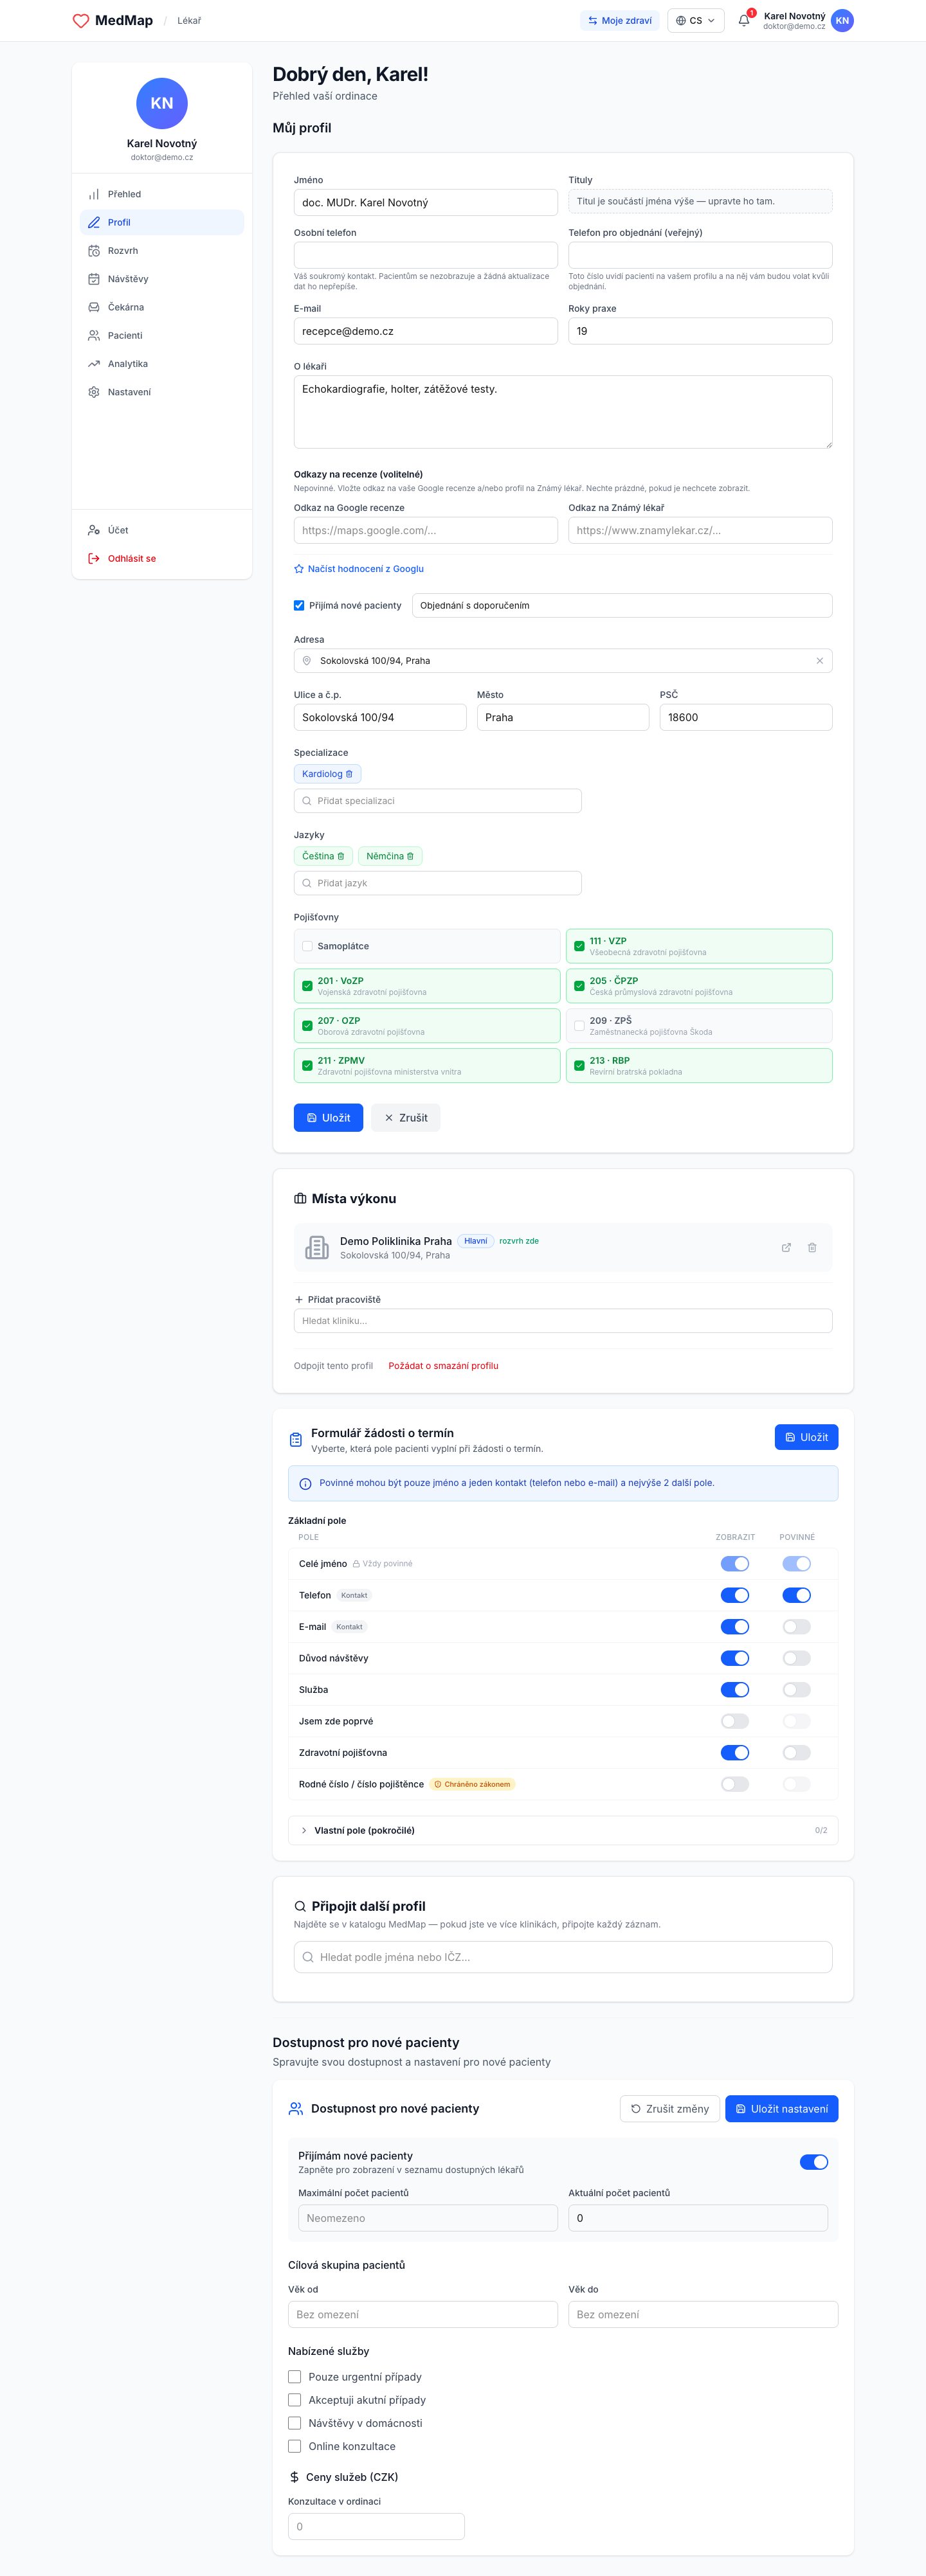Open the Objednání s doporučením dropdown

click(622, 606)
